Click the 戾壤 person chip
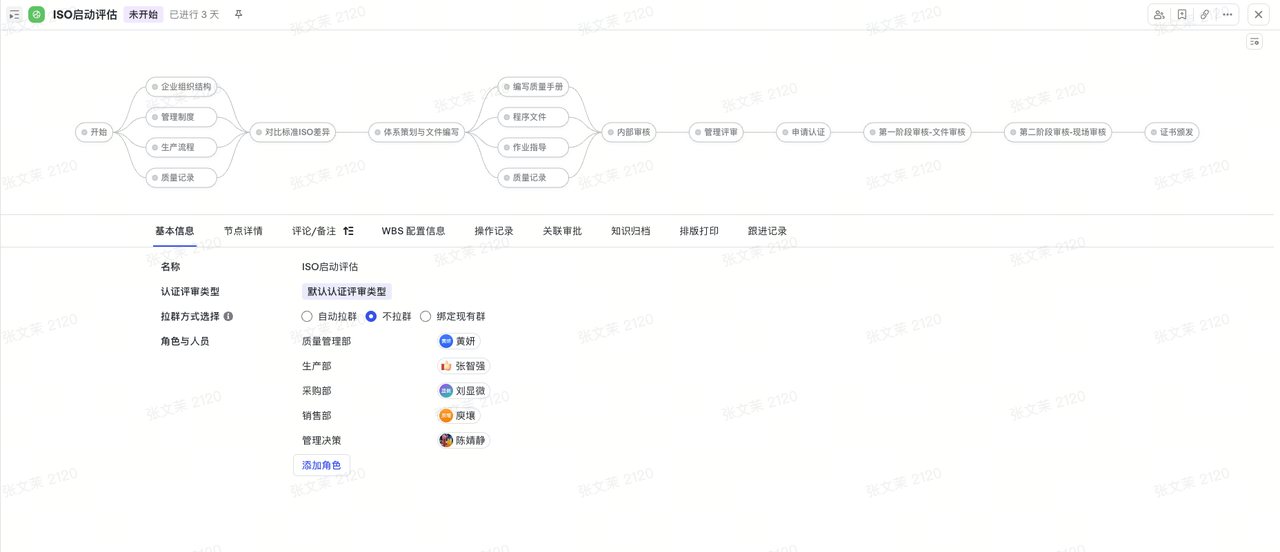Viewport: 1280px width, 552px height. [459, 416]
